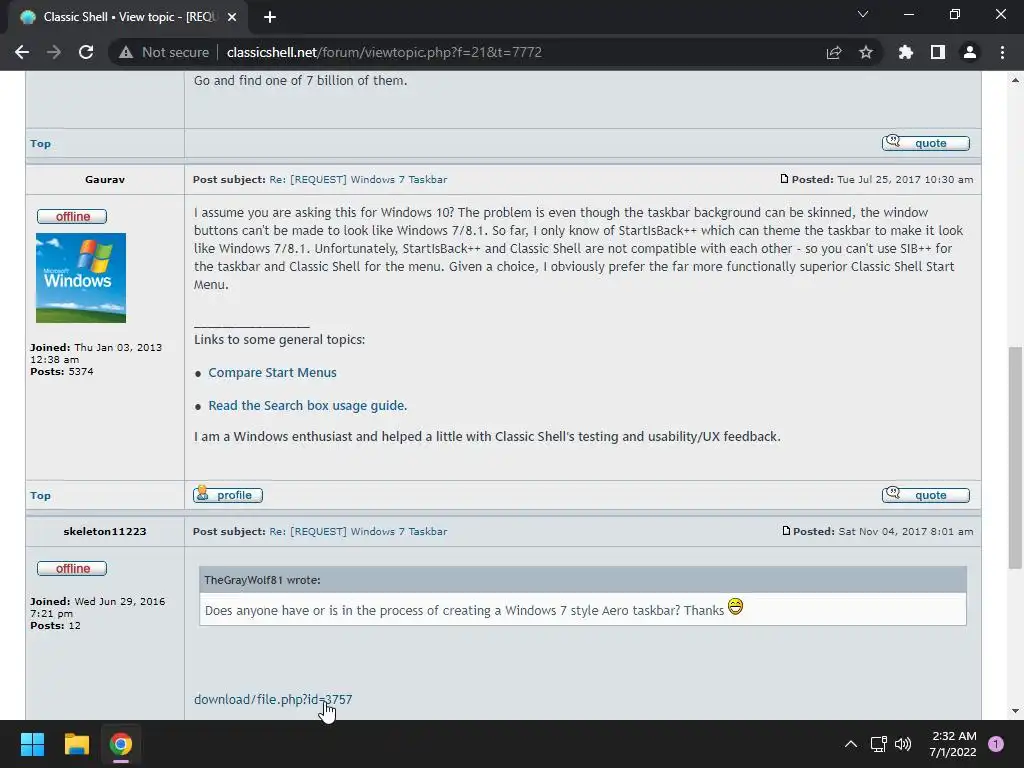Open Gaurav's username in the post header
Viewport: 1024px width, 768px height.
[x=104, y=180]
